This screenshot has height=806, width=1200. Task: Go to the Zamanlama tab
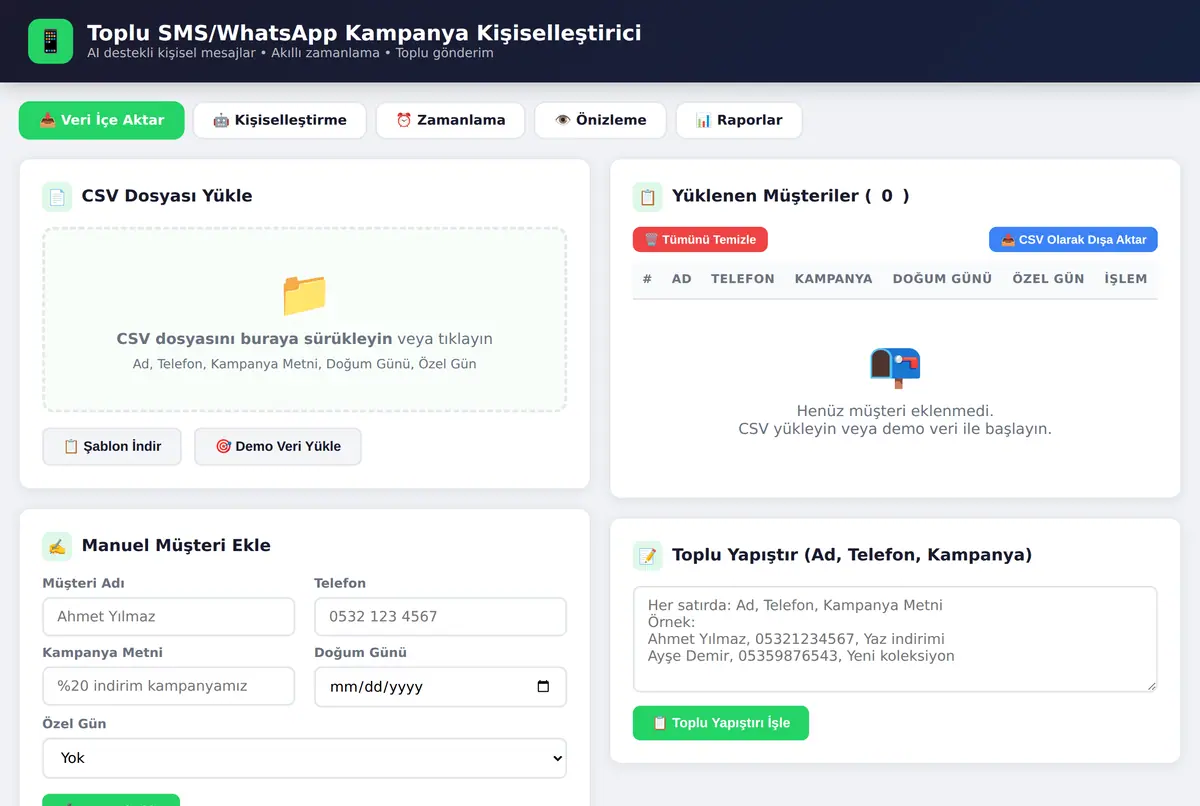tap(451, 120)
